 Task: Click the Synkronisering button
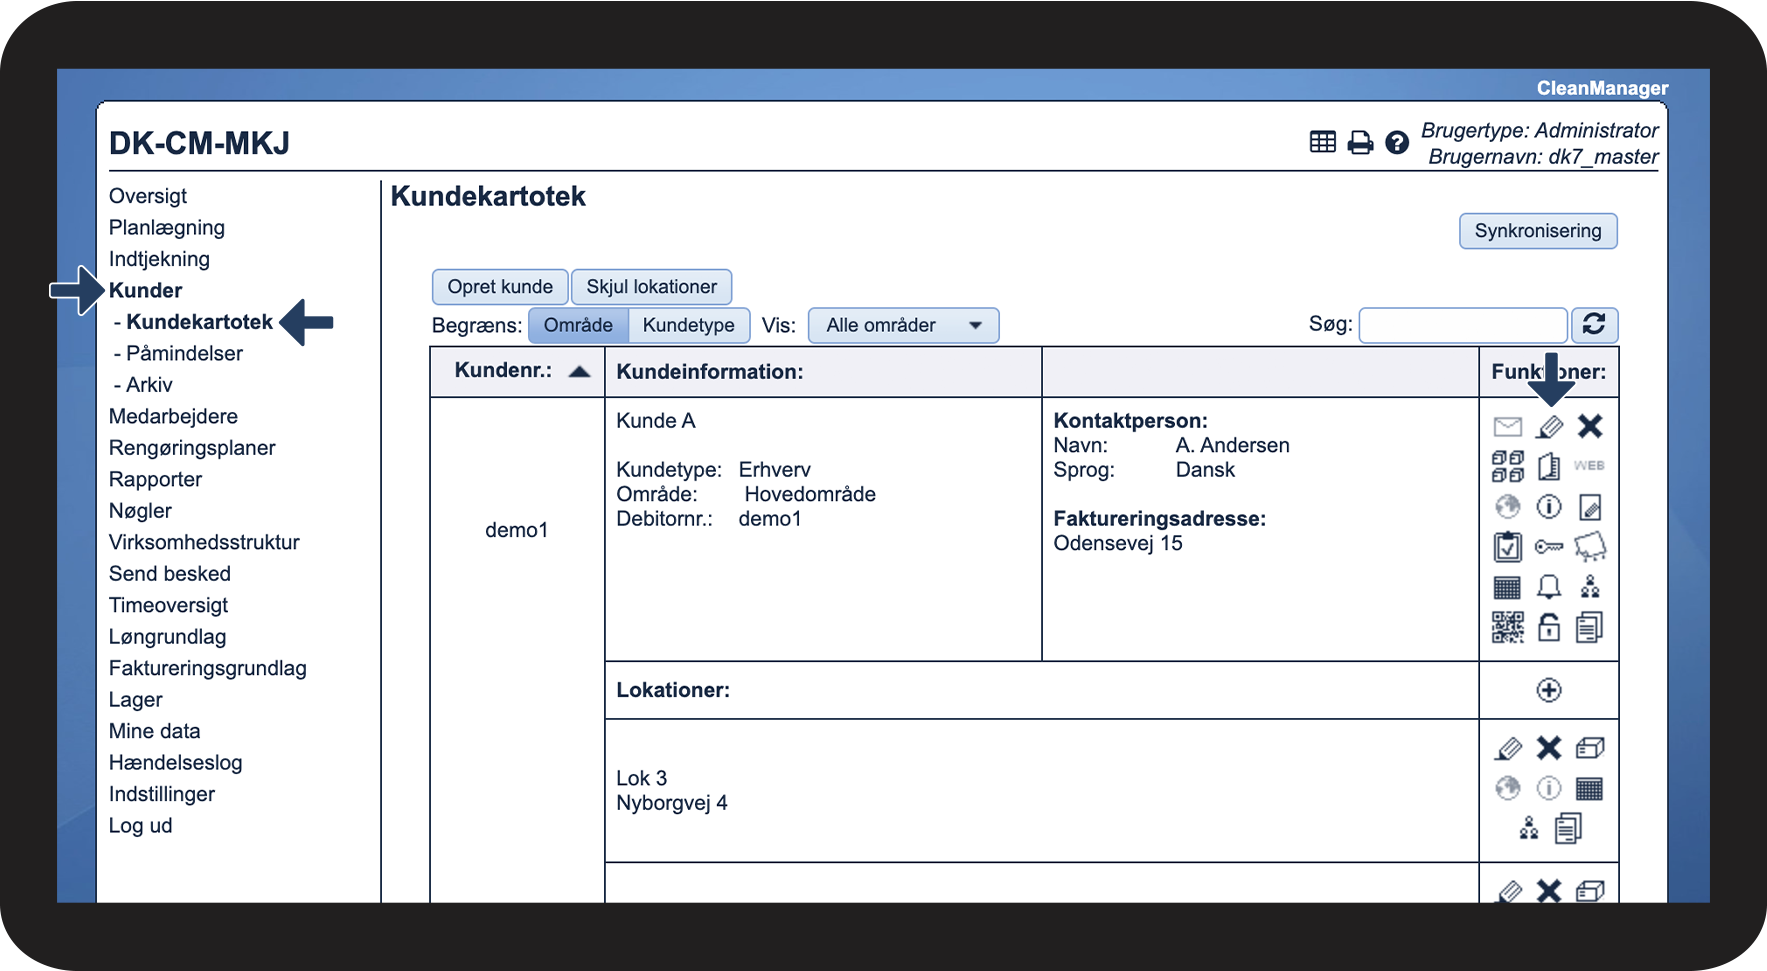[1538, 231]
